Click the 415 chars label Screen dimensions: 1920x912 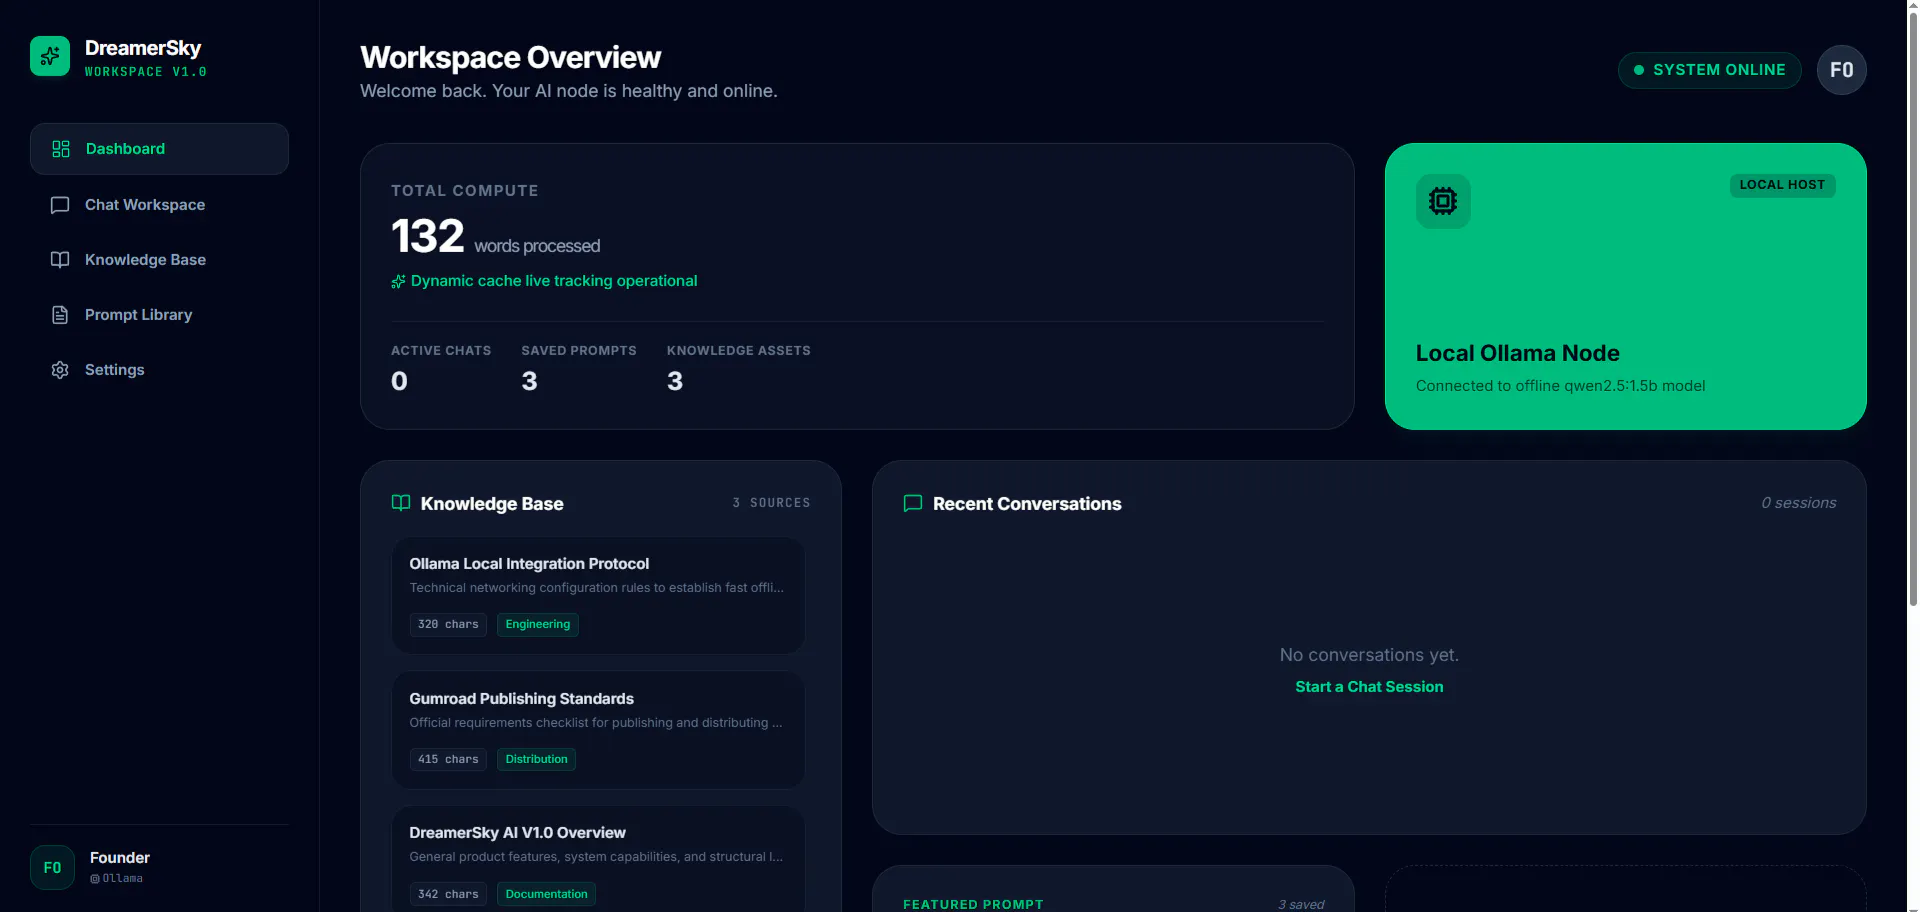pyautogui.click(x=448, y=760)
